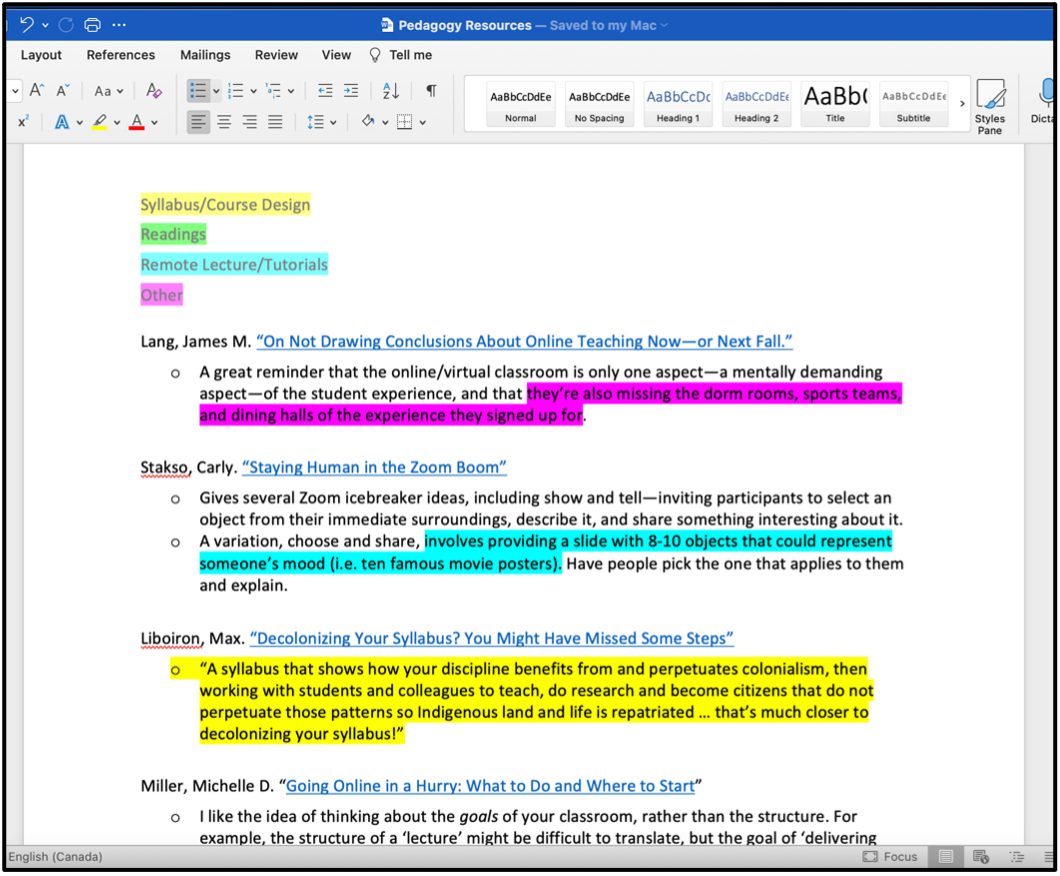Increase the font size with the larger A
The width and height of the screenshot is (1060, 876).
37,91
